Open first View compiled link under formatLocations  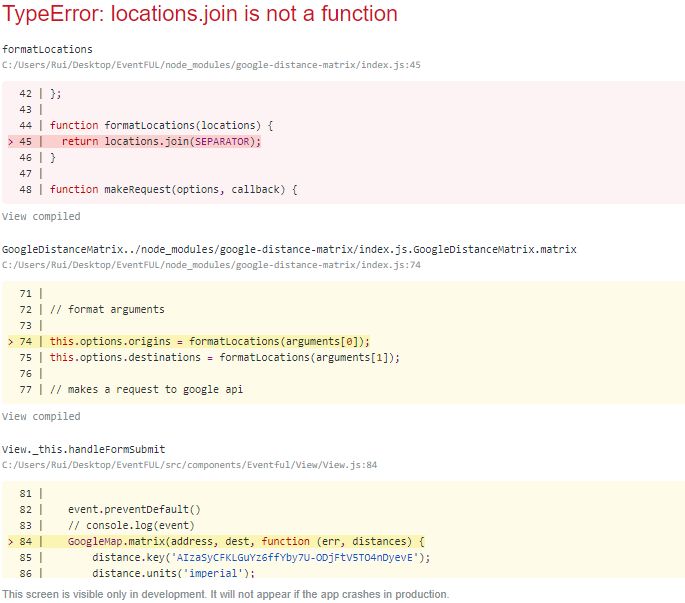tap(41, 216)
